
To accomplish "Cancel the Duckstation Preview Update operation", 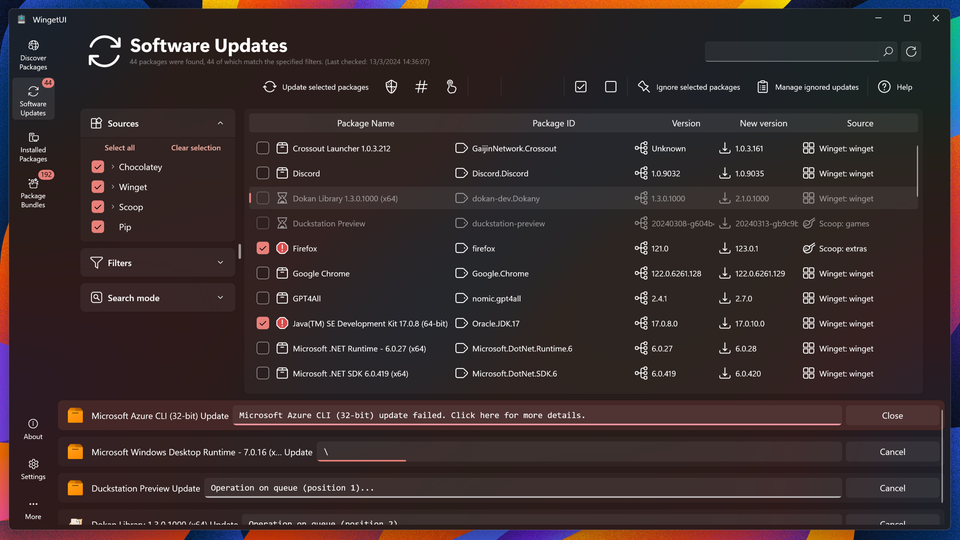I will point(892,488).
